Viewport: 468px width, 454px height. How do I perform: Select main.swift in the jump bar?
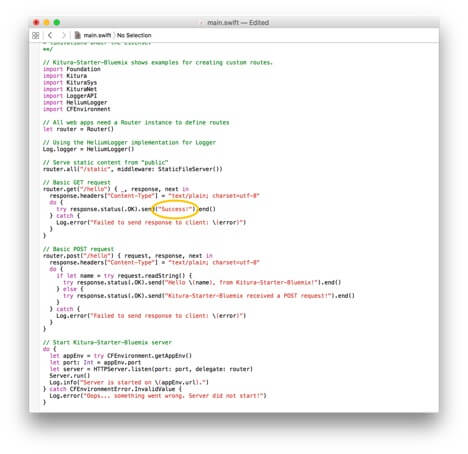pos(97,35)
